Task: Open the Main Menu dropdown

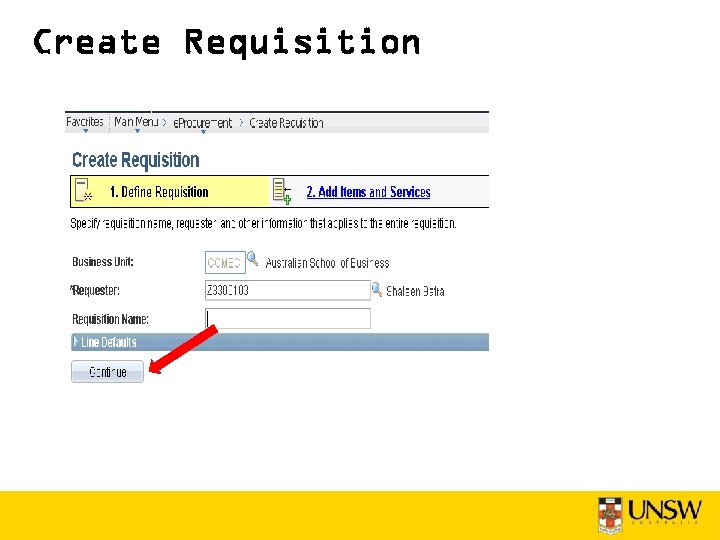Action: point(136,122)
